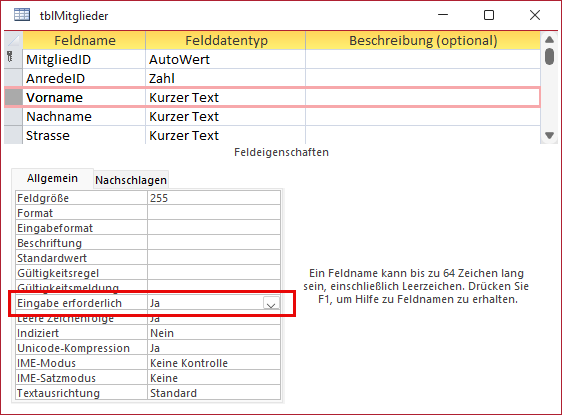Click the Zahl data type cell

[226, 78]
